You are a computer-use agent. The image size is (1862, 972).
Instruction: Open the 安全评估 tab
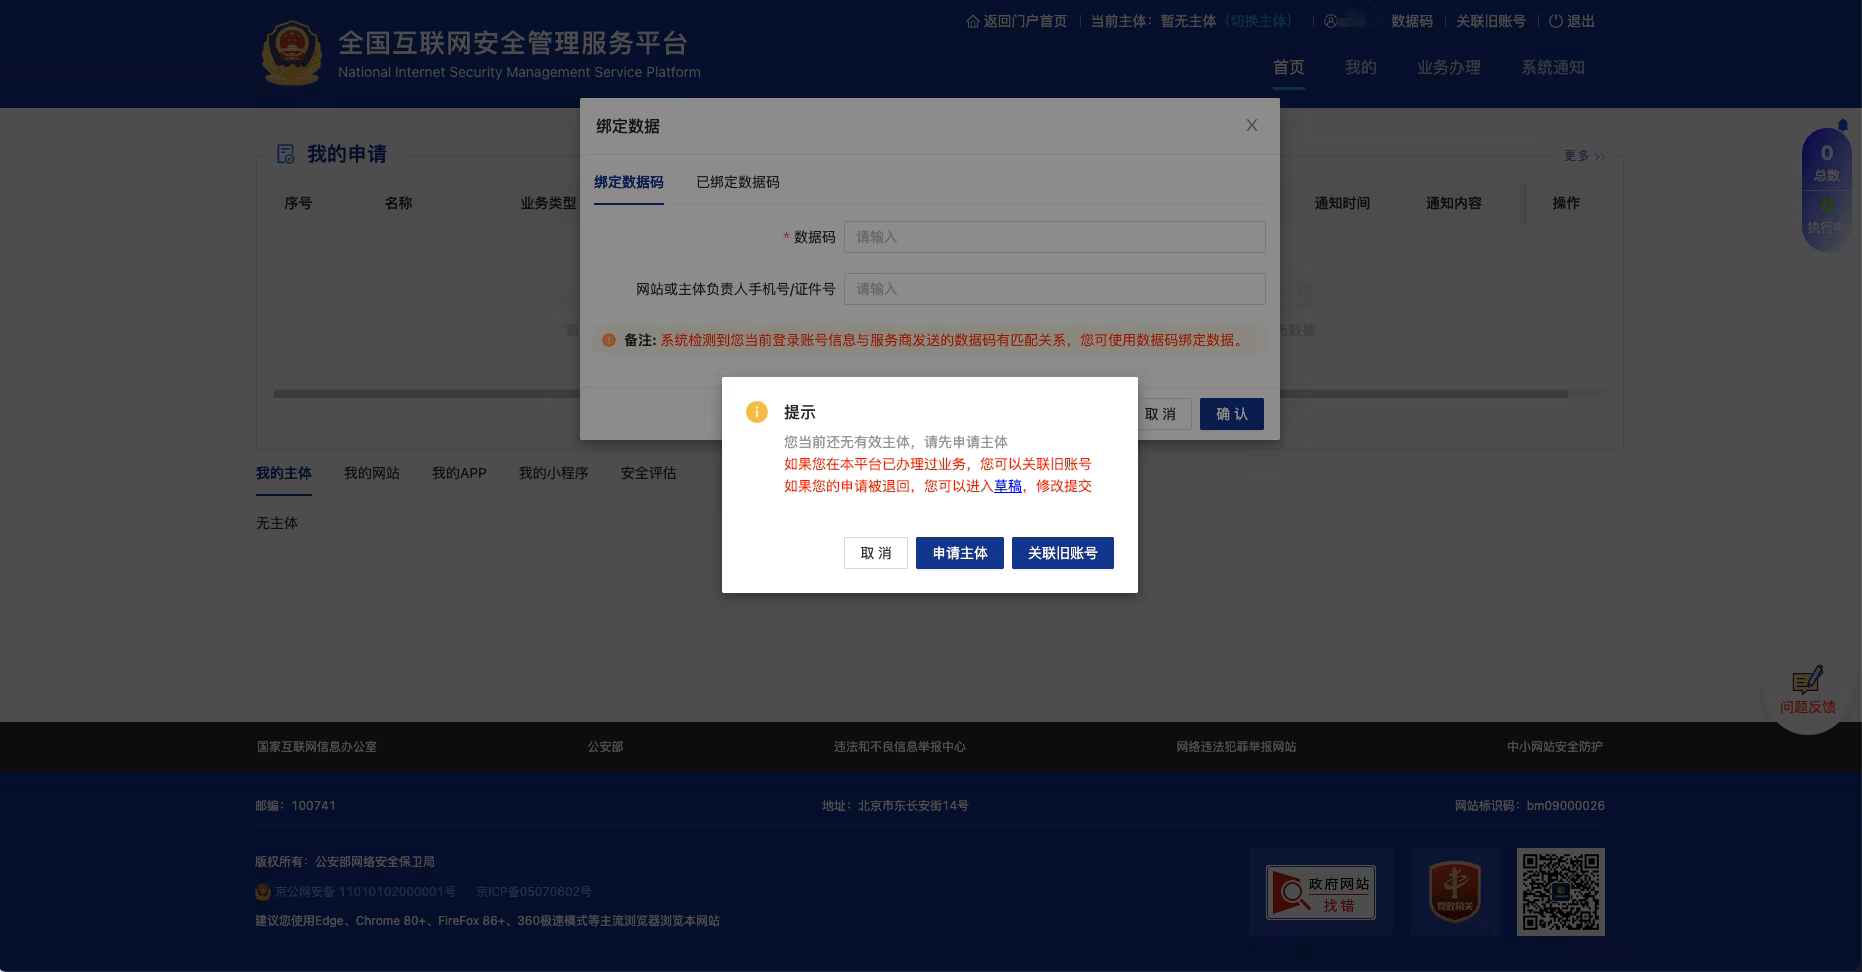pos(648,473)
